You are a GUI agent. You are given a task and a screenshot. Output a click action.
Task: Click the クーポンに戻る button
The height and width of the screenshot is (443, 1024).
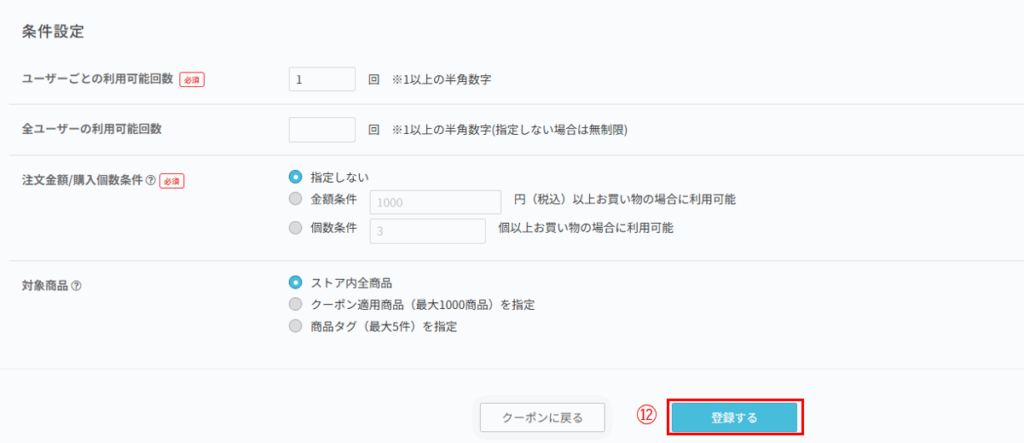point(542,417)
